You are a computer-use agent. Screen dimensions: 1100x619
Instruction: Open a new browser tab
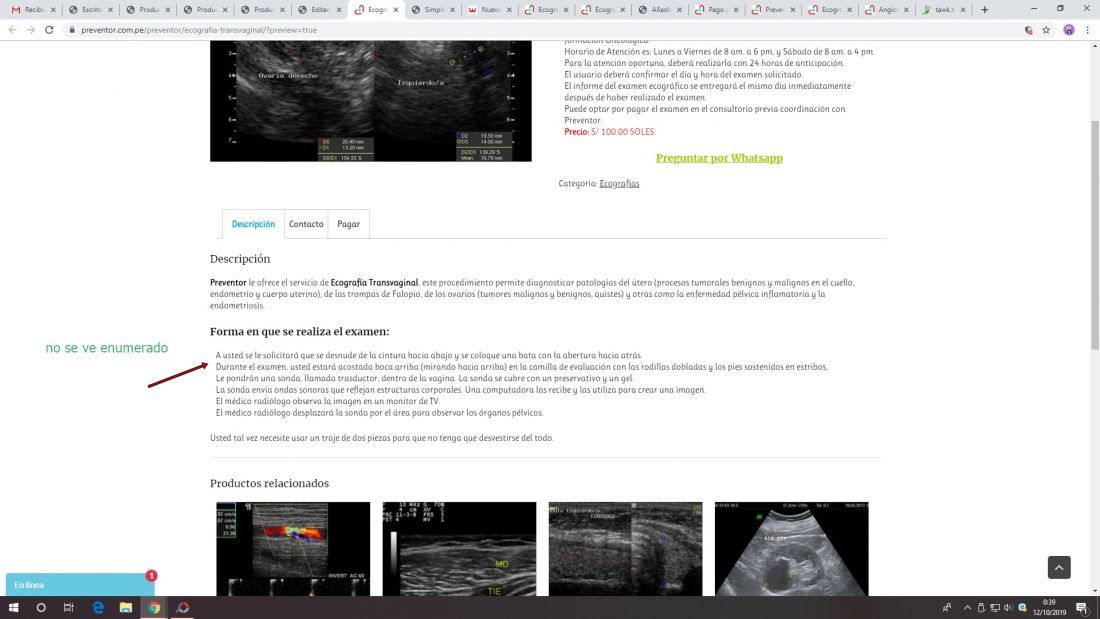984,10
